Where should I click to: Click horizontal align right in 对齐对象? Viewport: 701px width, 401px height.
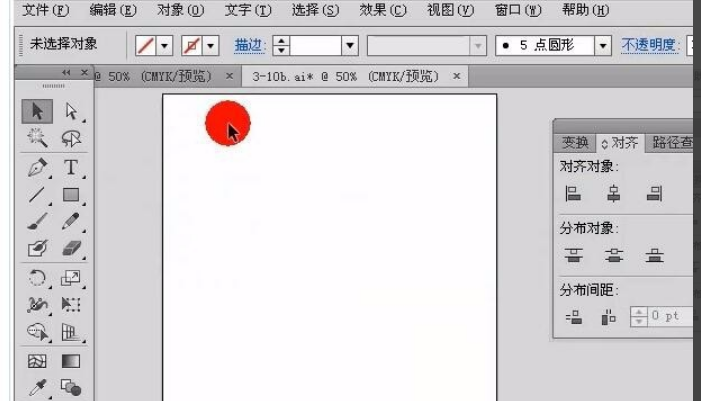[654, 194]
